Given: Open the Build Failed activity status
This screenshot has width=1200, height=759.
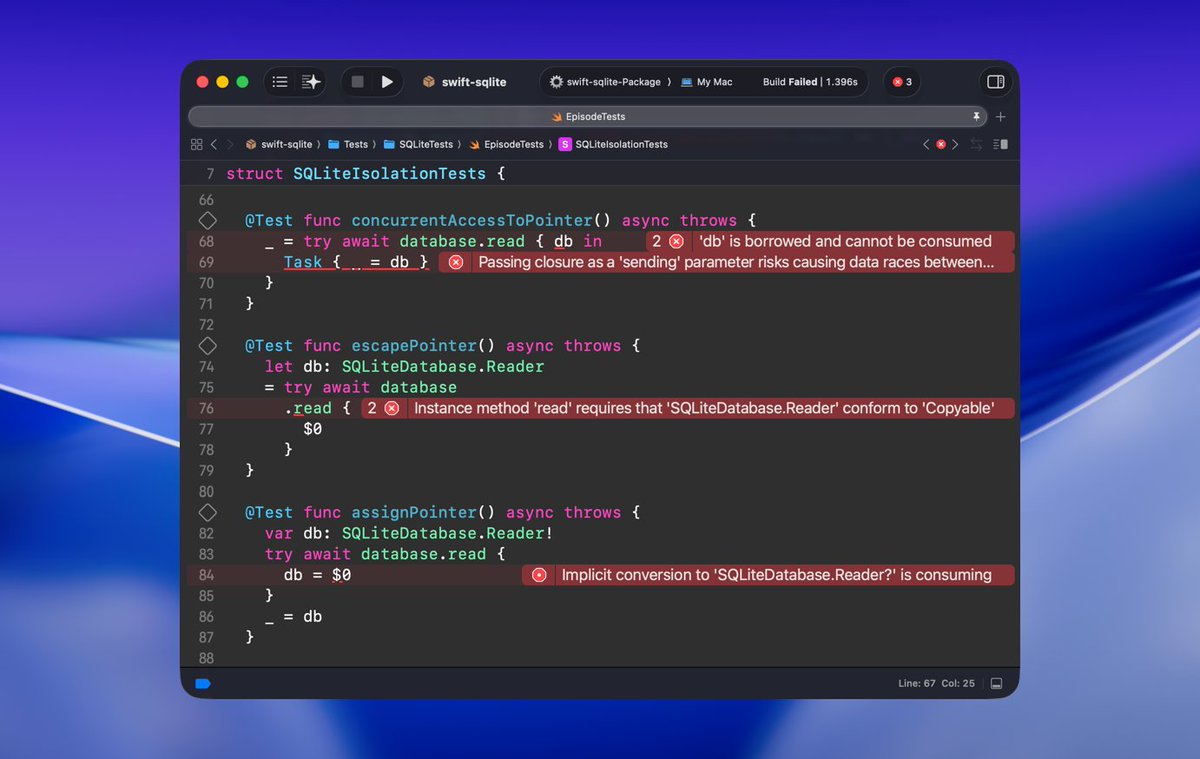Looking at the screenshot, I should pyautogui.click(x=810, y=82).
